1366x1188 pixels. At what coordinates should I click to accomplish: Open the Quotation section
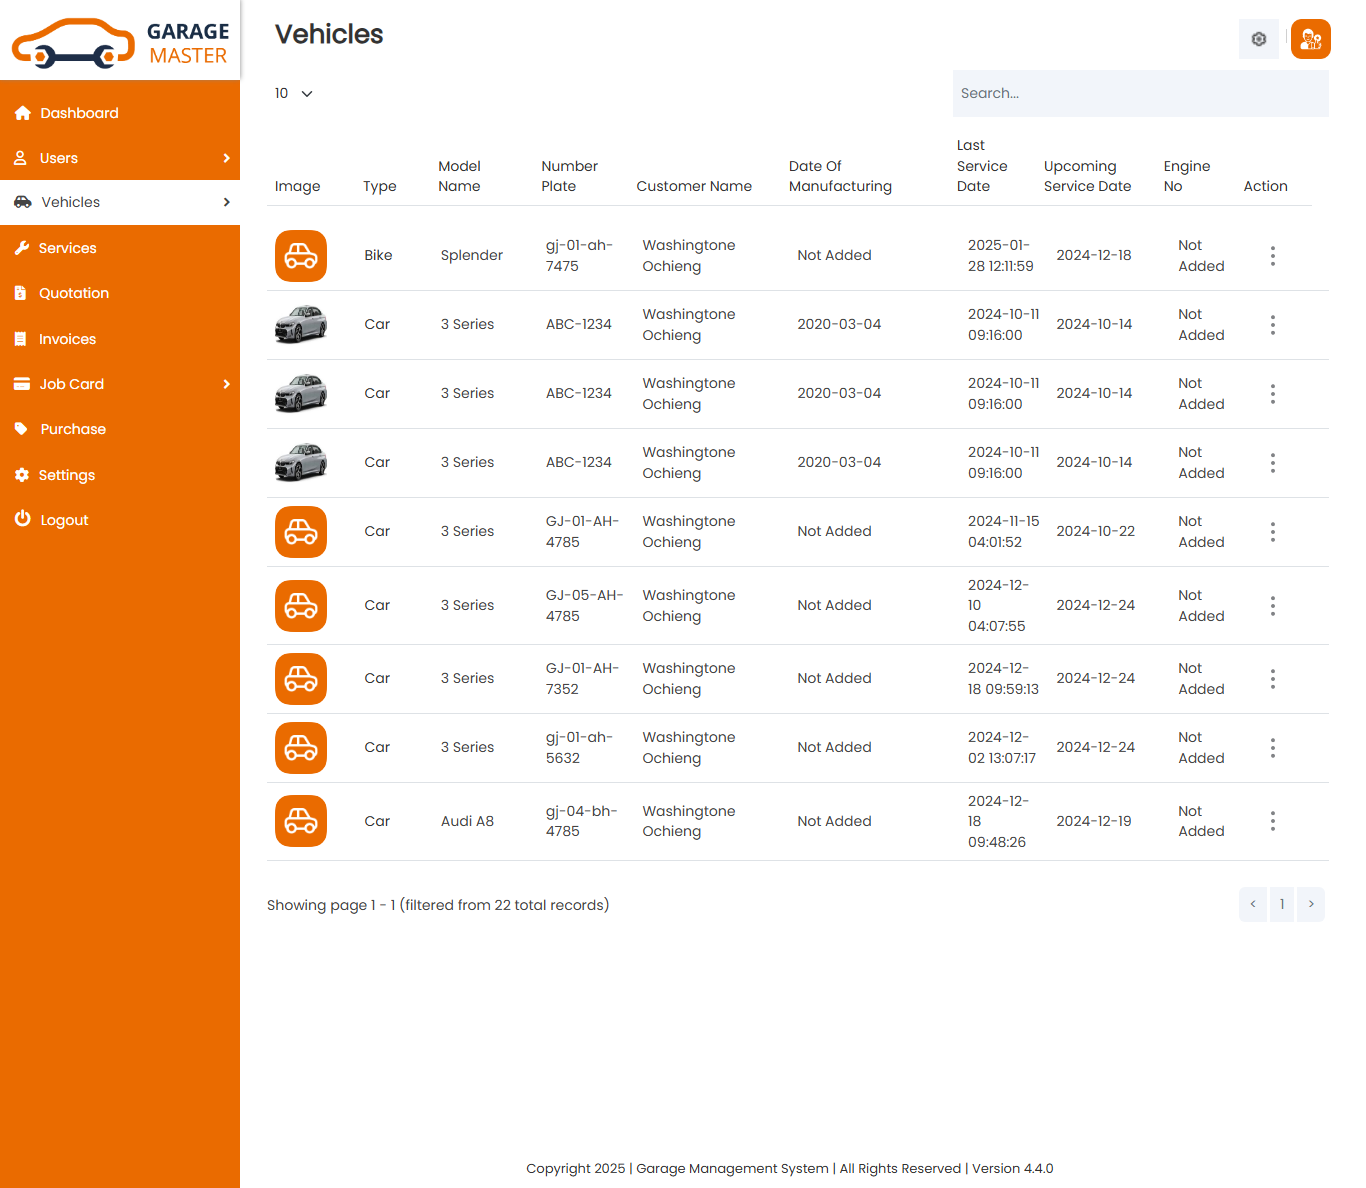tap(74, 293)
